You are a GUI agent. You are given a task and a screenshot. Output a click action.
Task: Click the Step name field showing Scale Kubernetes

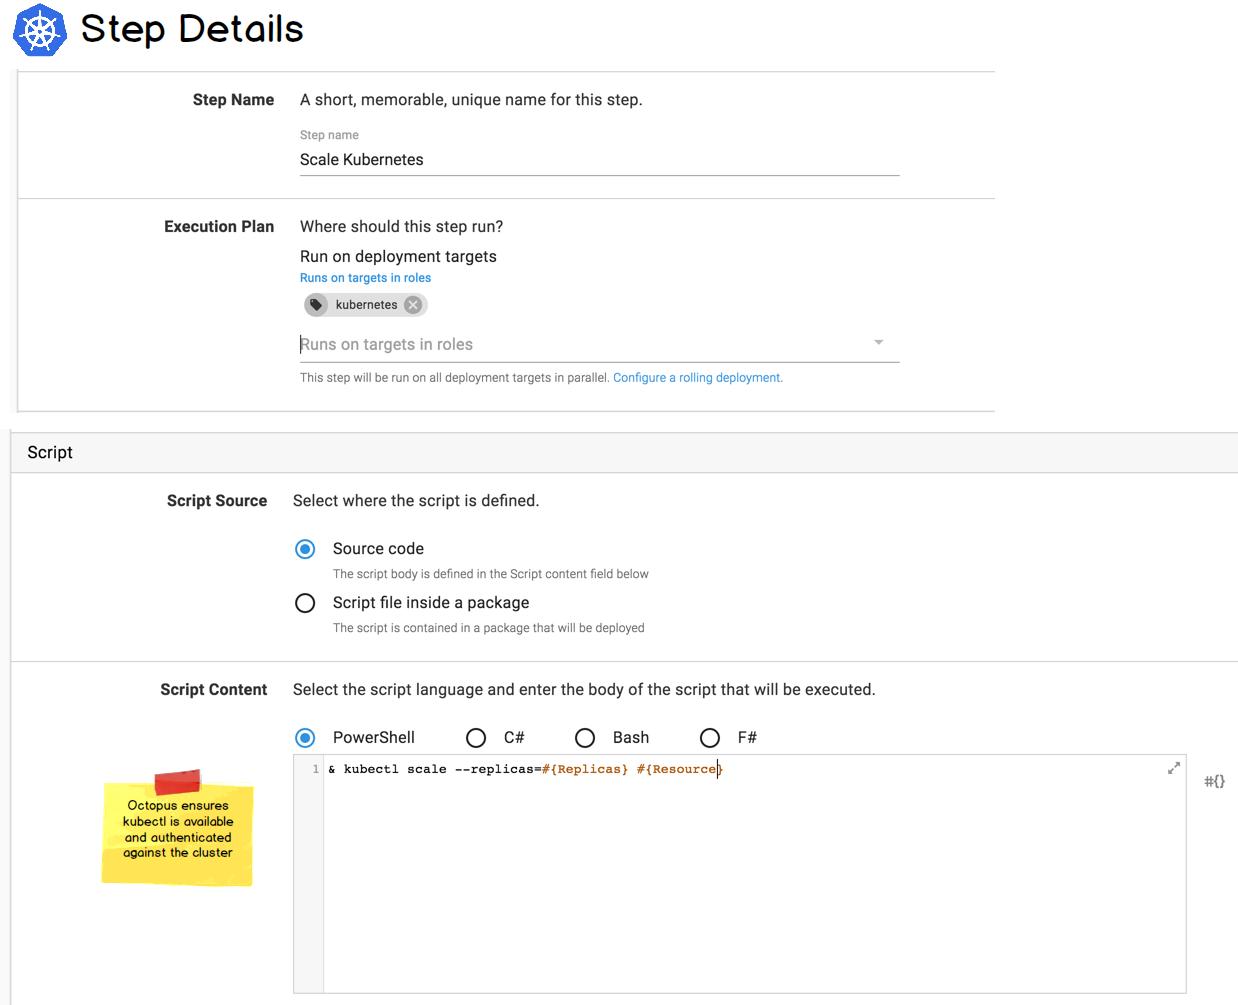500,160
